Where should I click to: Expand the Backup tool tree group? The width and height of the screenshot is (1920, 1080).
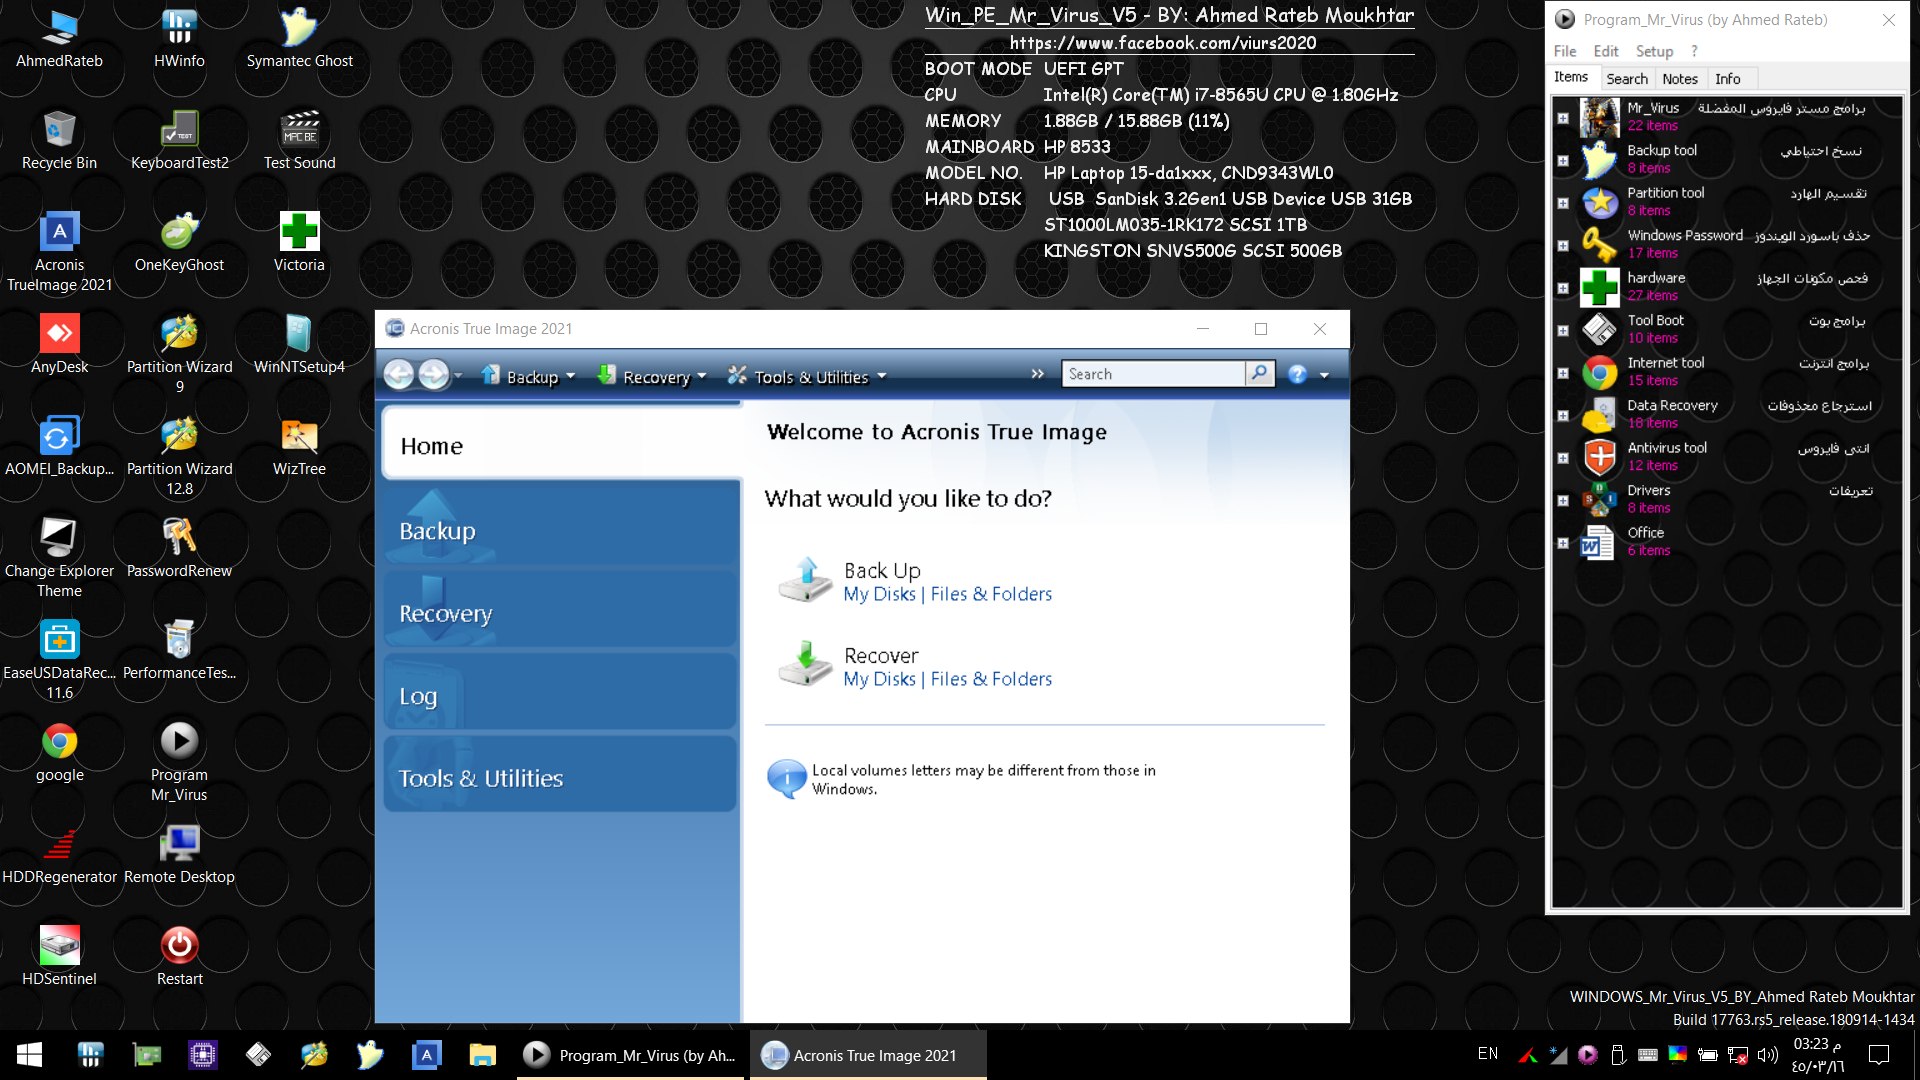tap(1563, 160)
